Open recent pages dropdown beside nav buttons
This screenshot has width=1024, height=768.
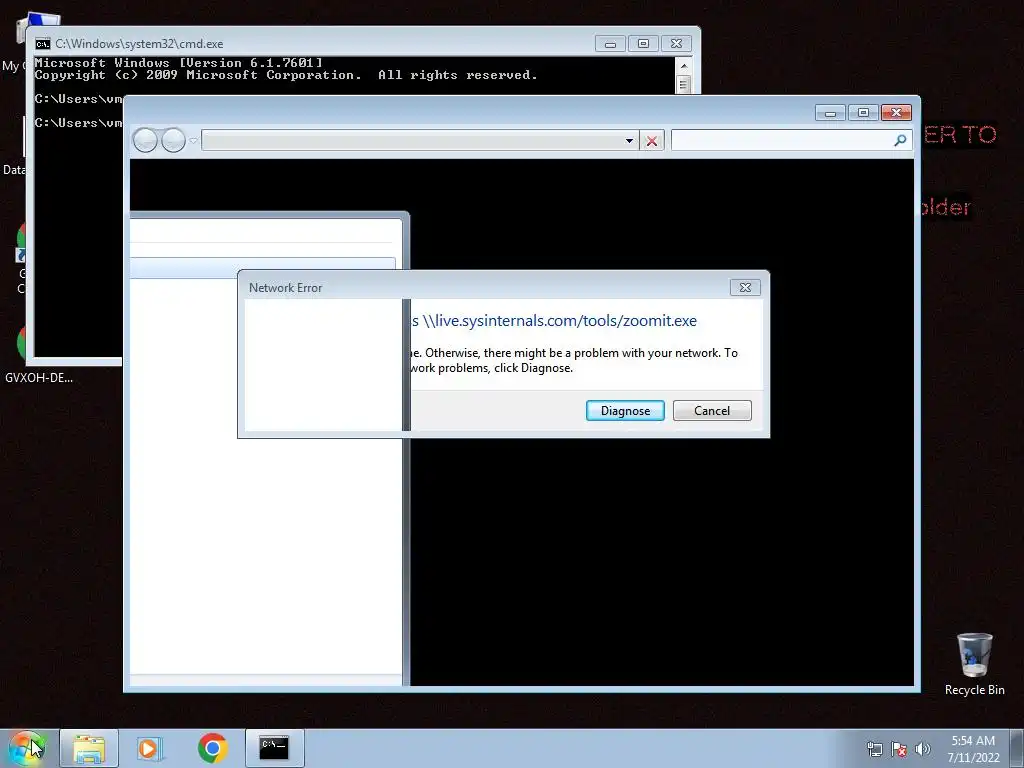(x=193, y=140)
